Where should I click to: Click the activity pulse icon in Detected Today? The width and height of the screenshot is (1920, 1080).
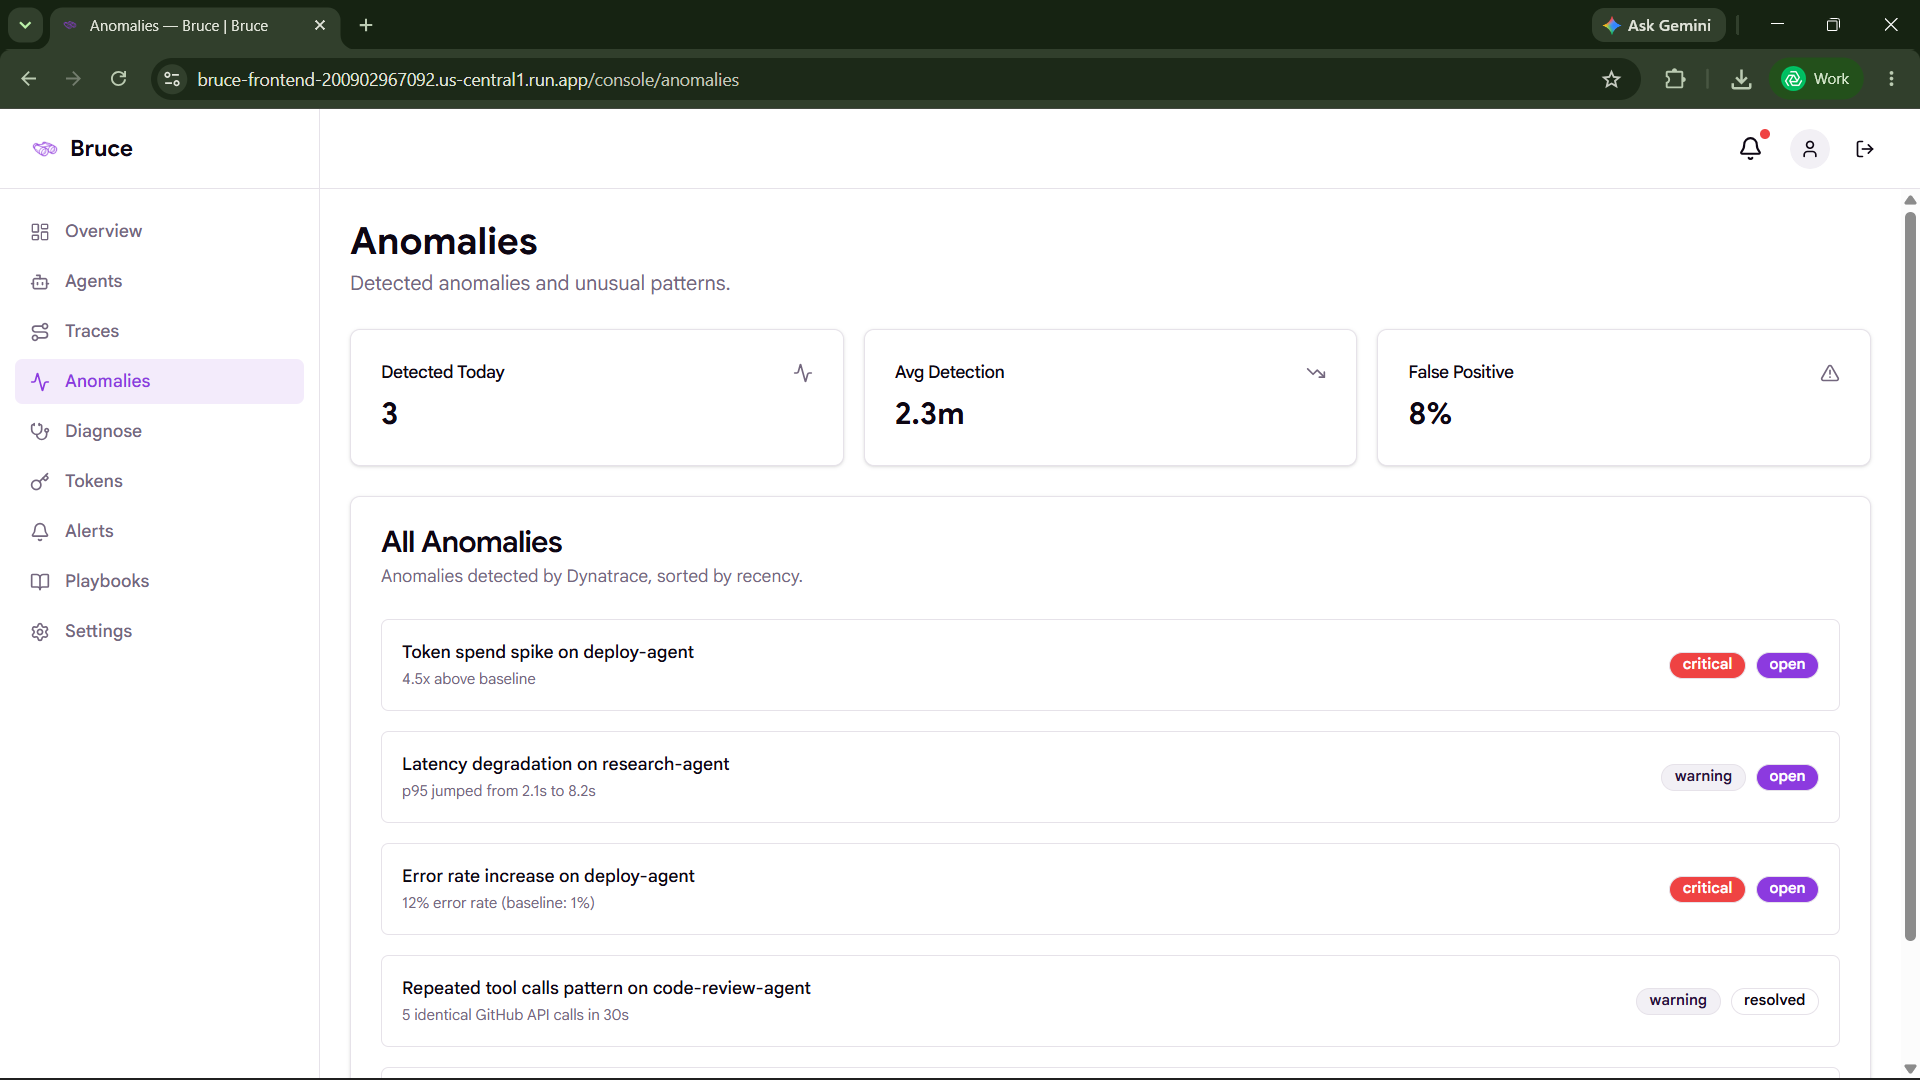click(803, 373)
